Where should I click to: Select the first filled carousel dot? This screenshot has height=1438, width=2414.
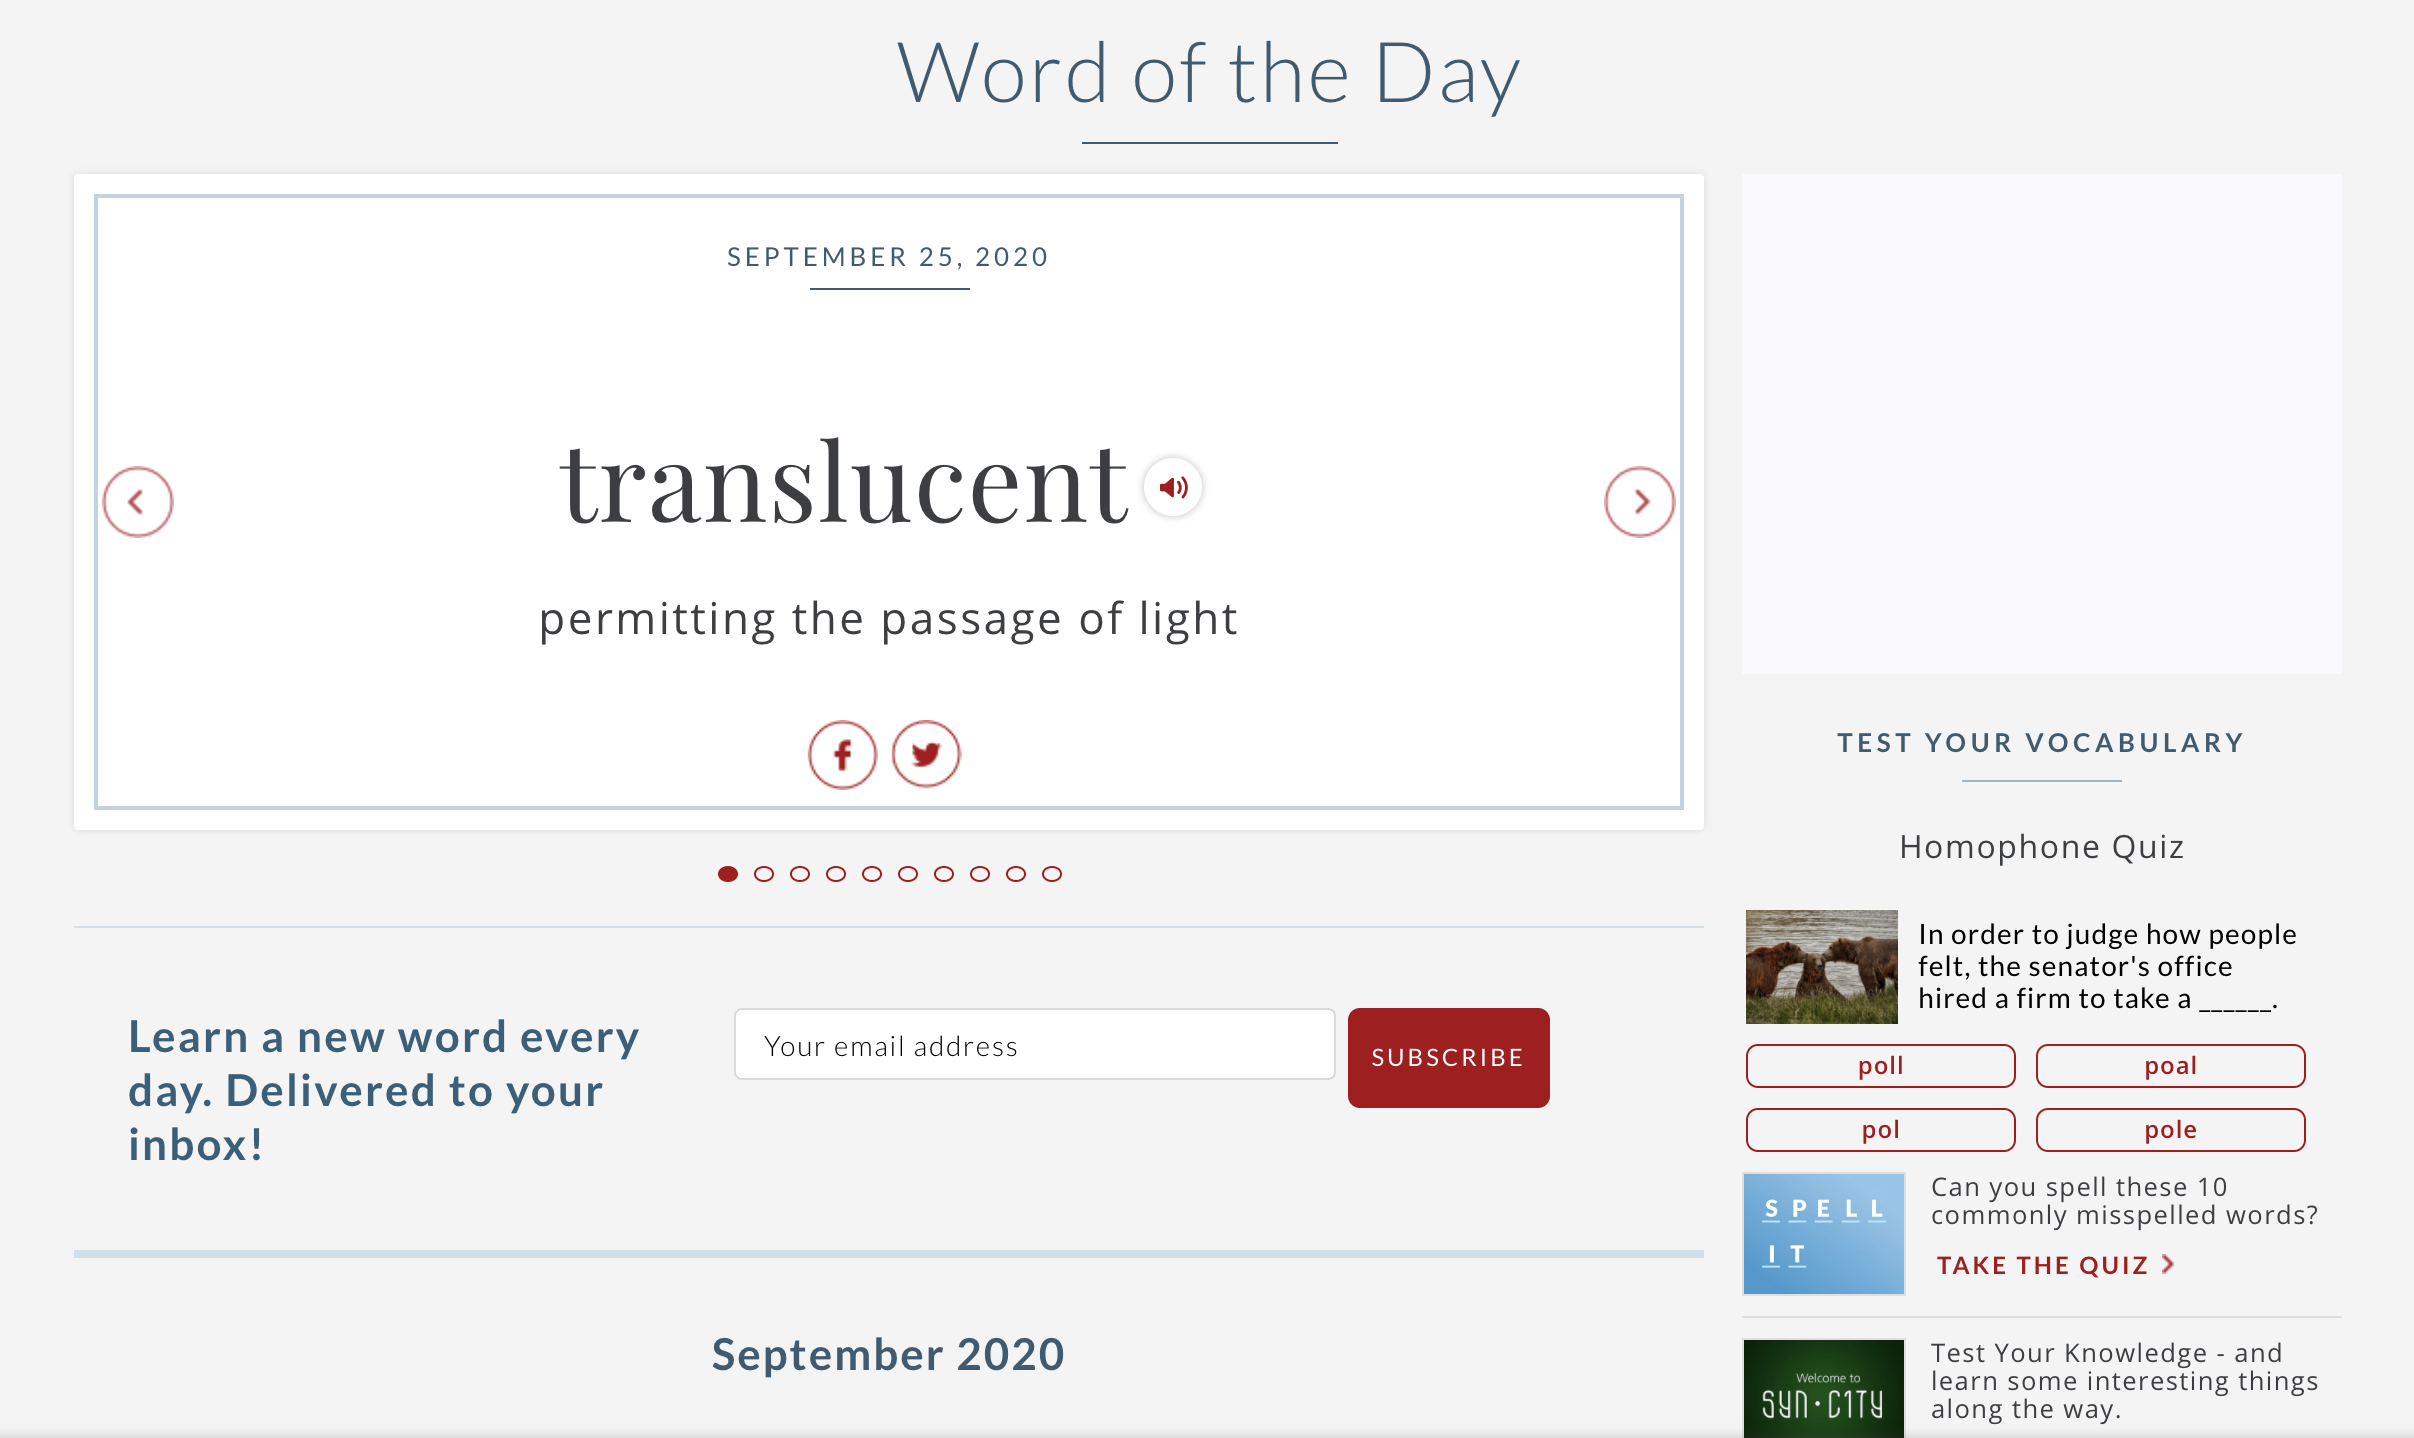pos(728,874)
